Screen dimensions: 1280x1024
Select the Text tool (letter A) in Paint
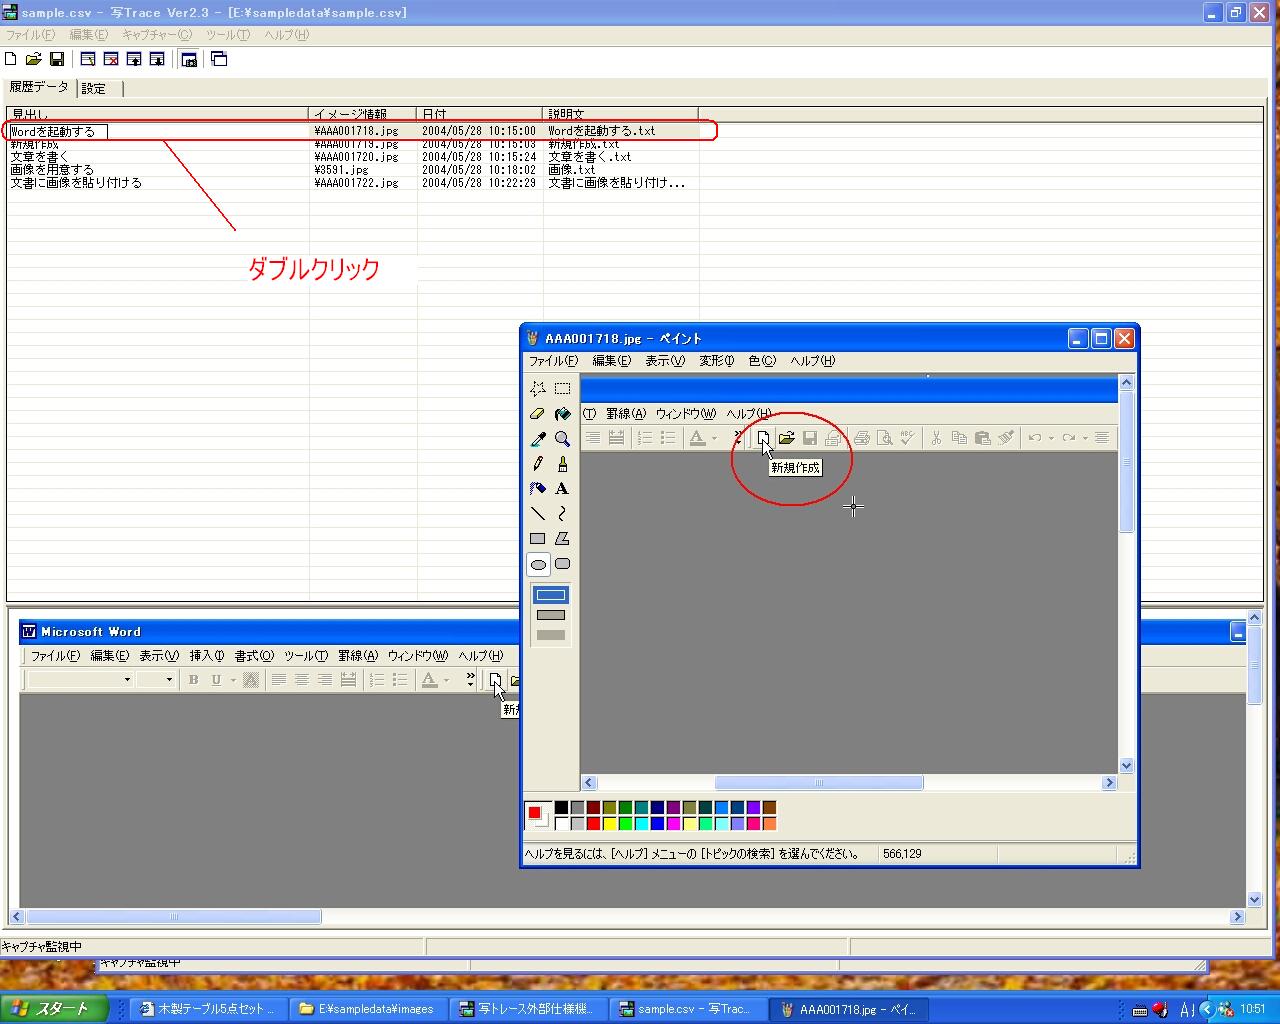(563, 488)
